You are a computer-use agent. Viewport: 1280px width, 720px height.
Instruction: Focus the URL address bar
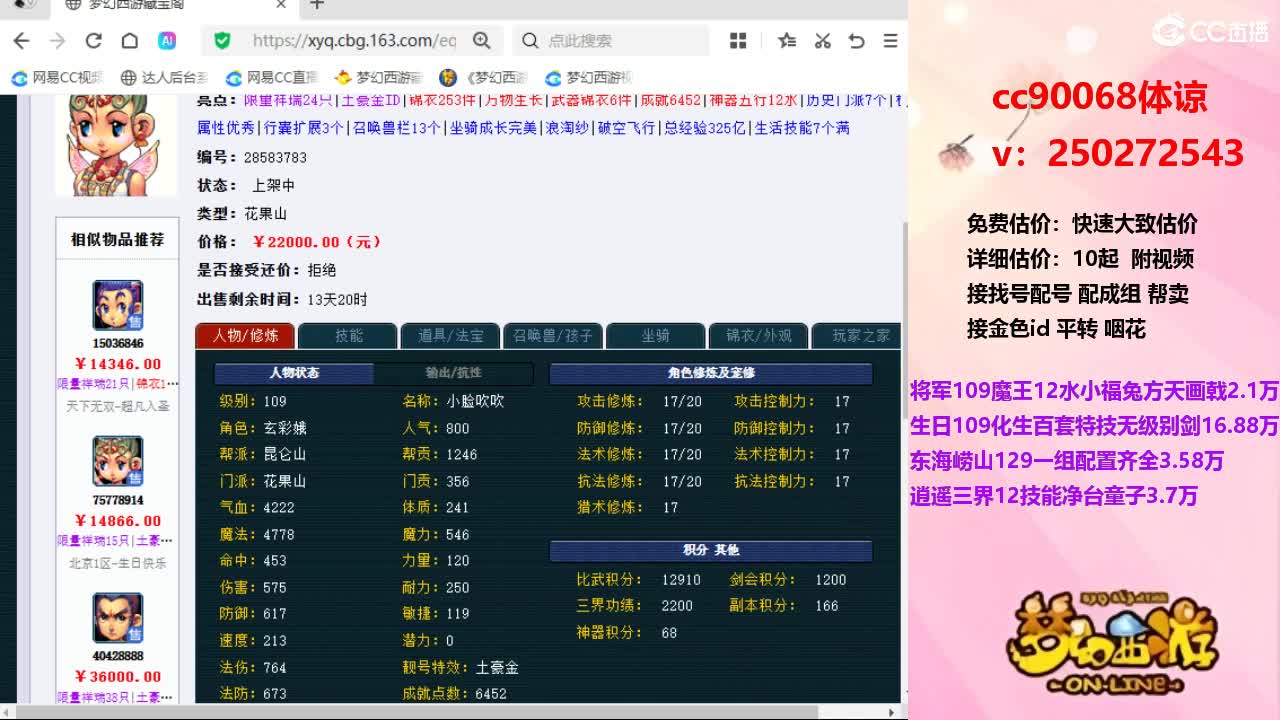(x=354, y=41)
